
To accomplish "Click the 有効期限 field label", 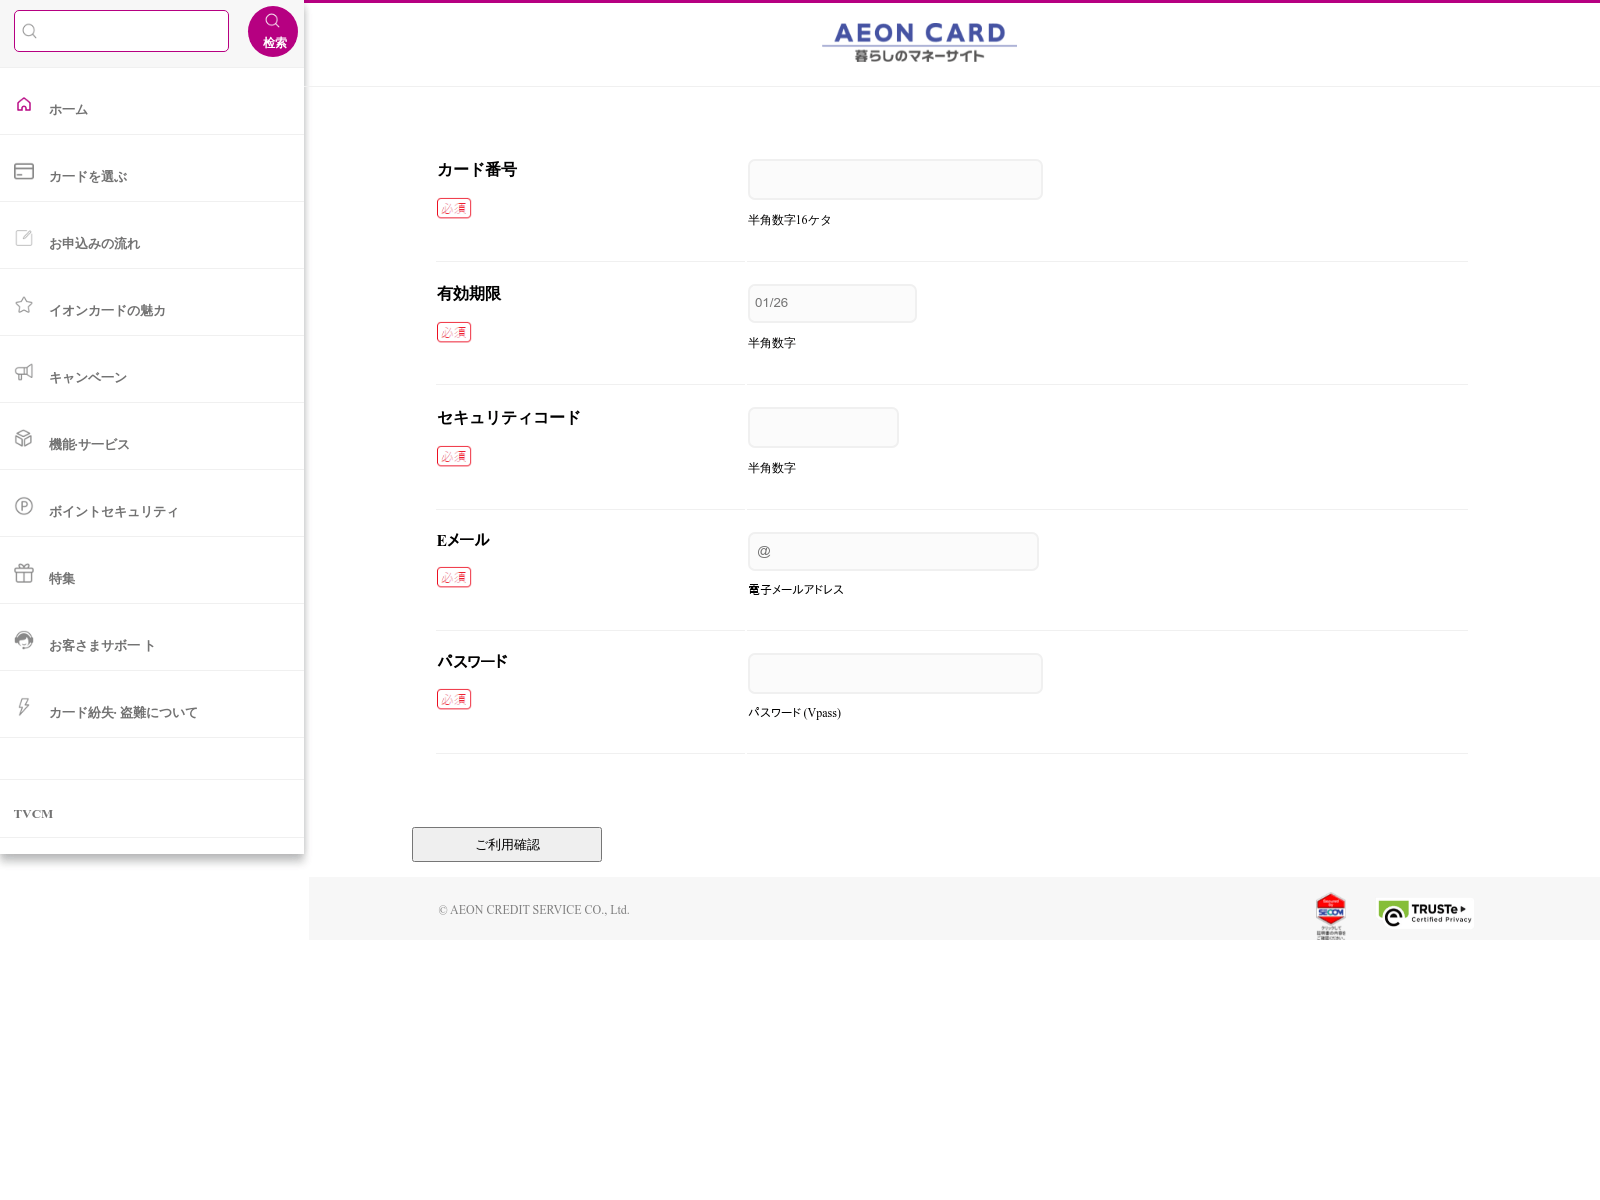I will click(x=469, y=294).
